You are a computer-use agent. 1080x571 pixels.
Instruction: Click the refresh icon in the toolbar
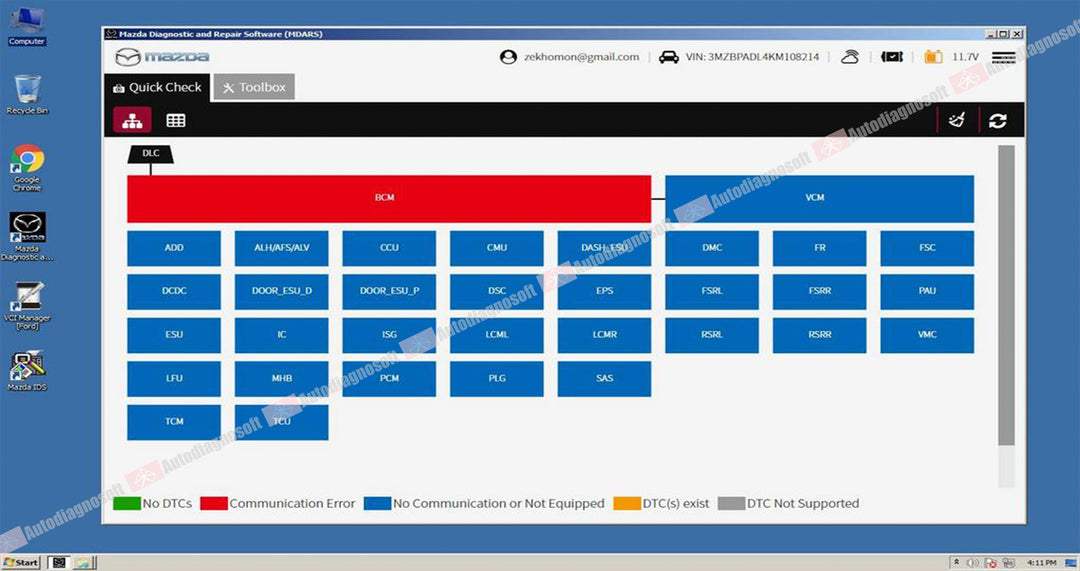point(997,121)
